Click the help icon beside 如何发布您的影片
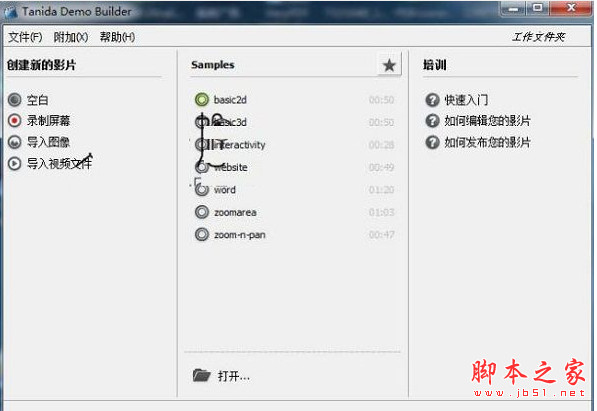Image resolution: width=597 pixels, height=411 pixels. coord(432,142)
